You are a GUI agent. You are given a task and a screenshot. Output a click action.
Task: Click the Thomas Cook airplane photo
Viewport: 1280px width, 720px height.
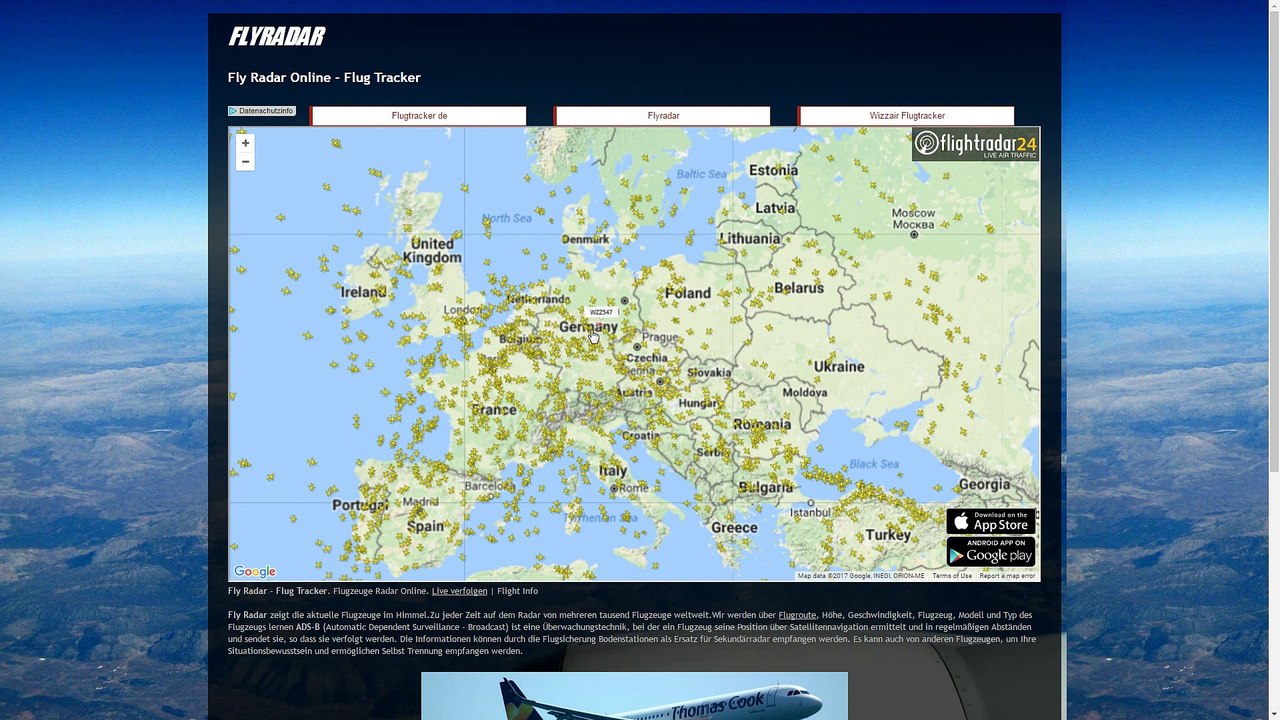point(634,696)
